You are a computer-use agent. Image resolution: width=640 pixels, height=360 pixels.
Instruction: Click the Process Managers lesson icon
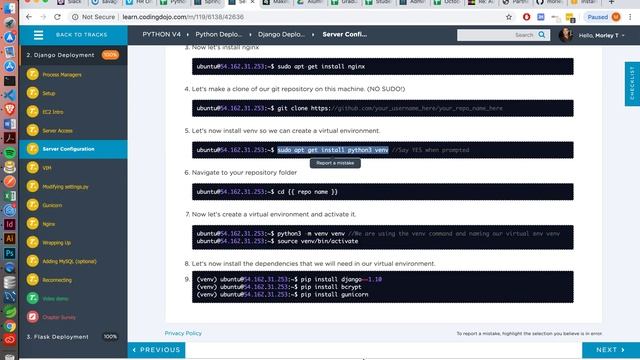coord(33,74)
